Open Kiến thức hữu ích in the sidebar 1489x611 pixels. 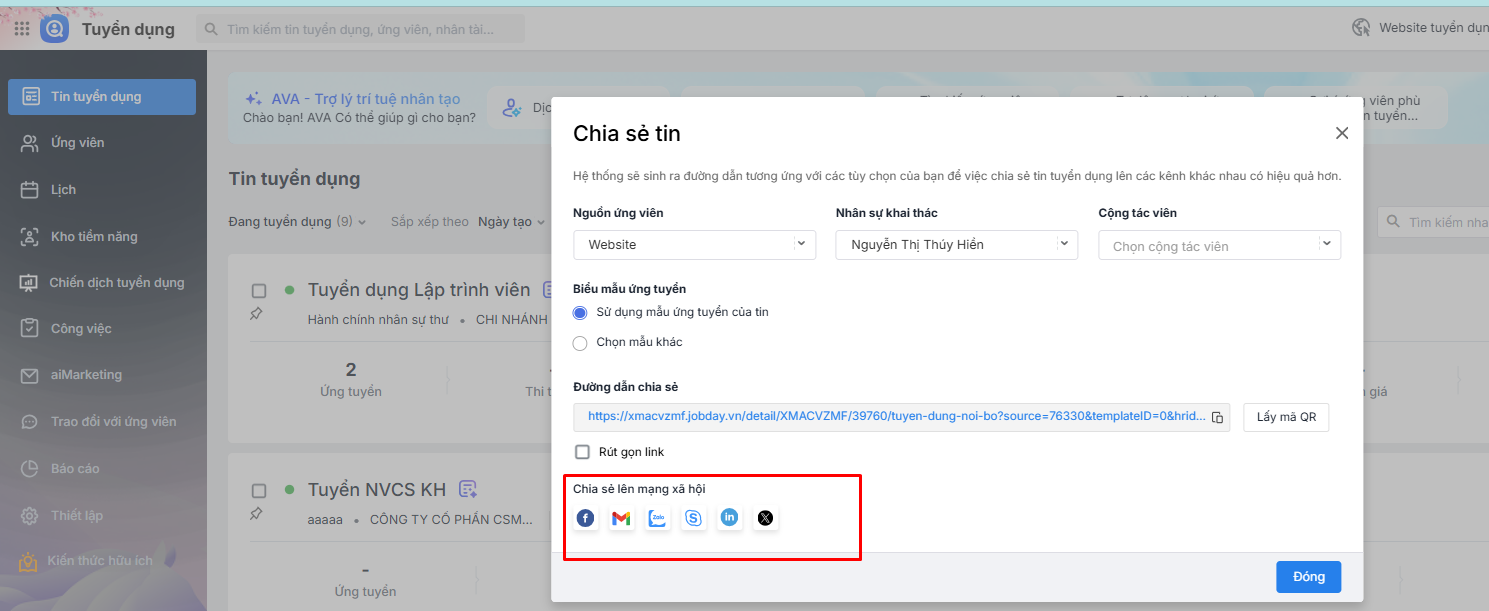(102, 561)
